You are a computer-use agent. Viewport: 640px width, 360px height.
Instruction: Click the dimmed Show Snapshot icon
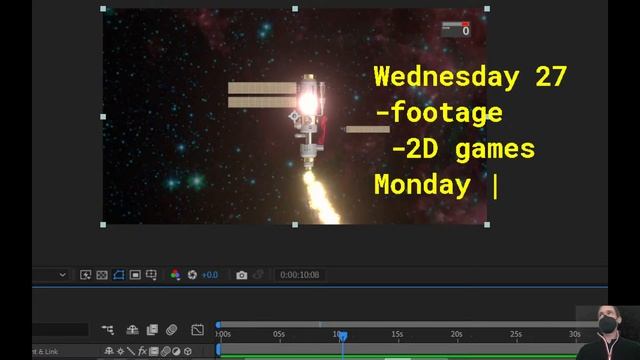point(258,275)
